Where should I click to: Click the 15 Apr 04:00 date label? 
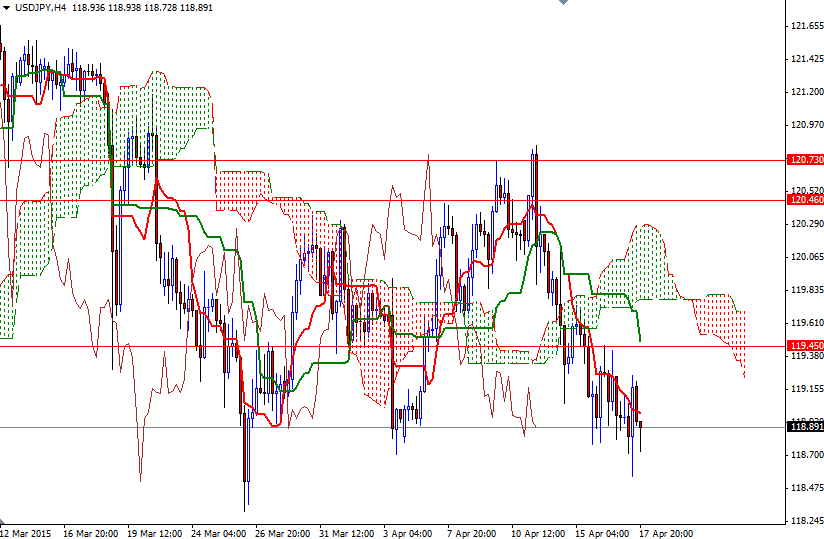pyautogui.click(x=602, y=534)
